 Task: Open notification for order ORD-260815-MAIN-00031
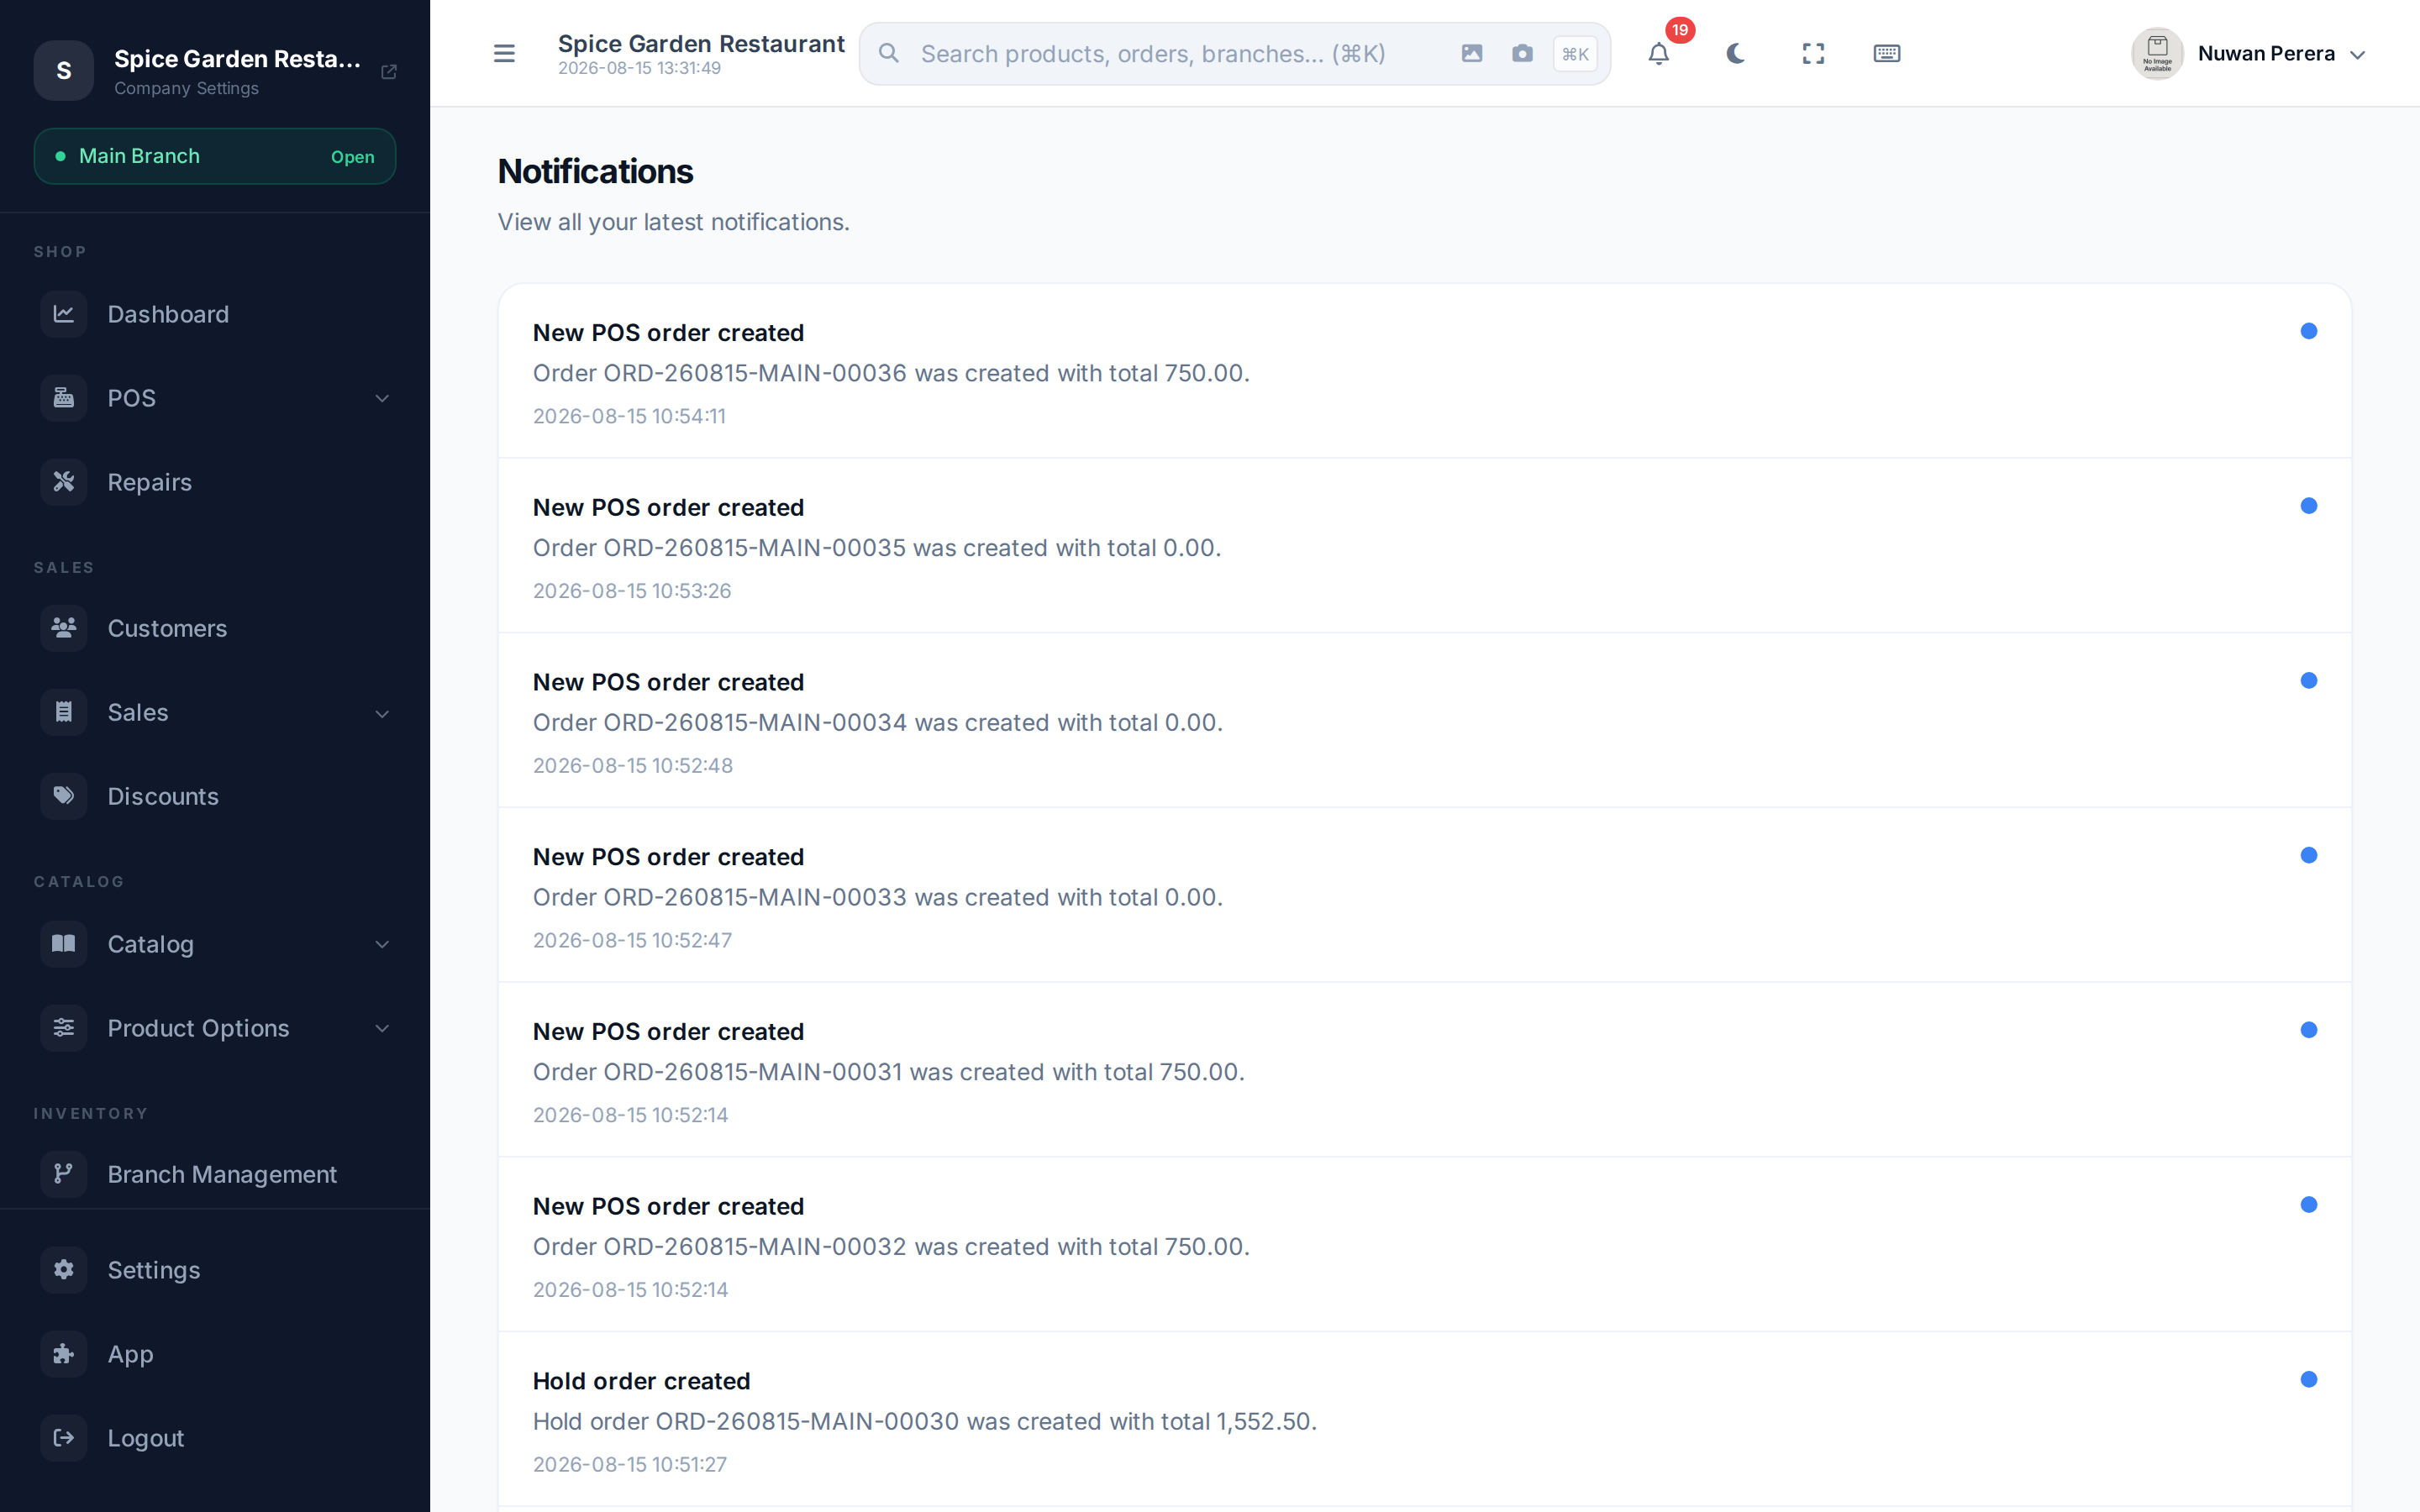tap(1425, 1070)
